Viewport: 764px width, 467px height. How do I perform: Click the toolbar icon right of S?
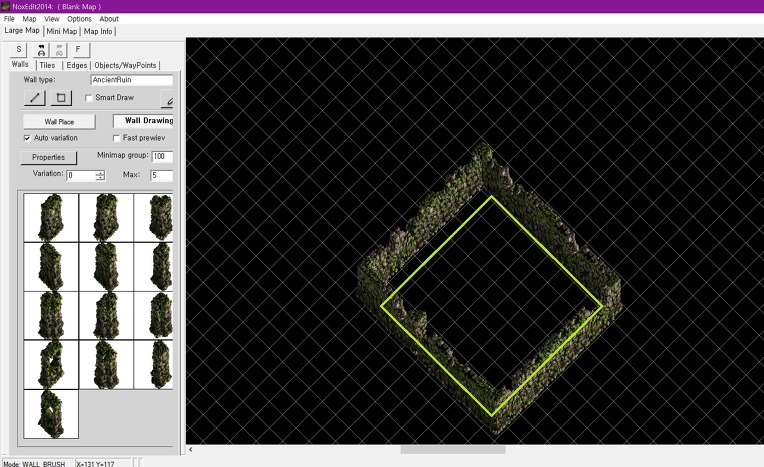pos(41,49)
